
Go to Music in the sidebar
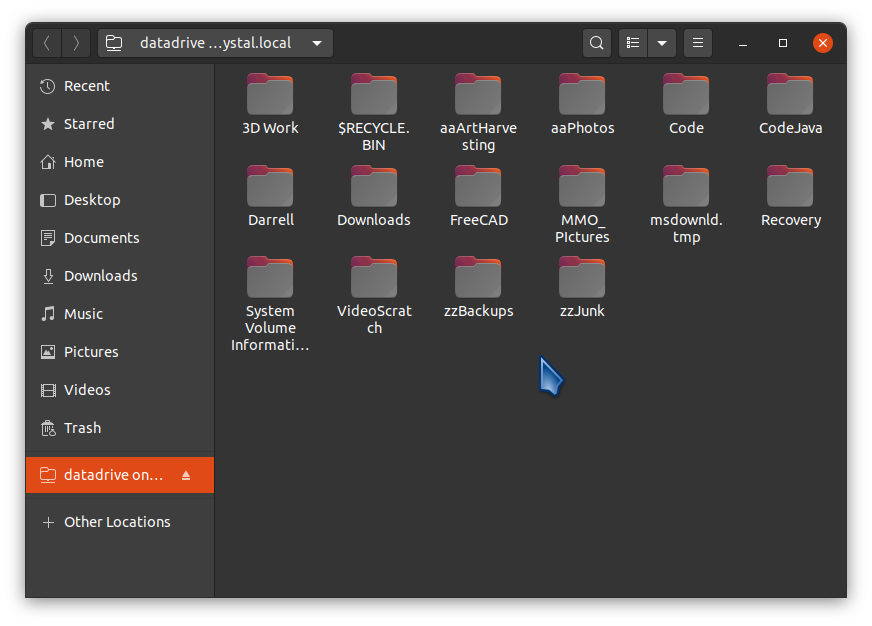pos(83,314)
